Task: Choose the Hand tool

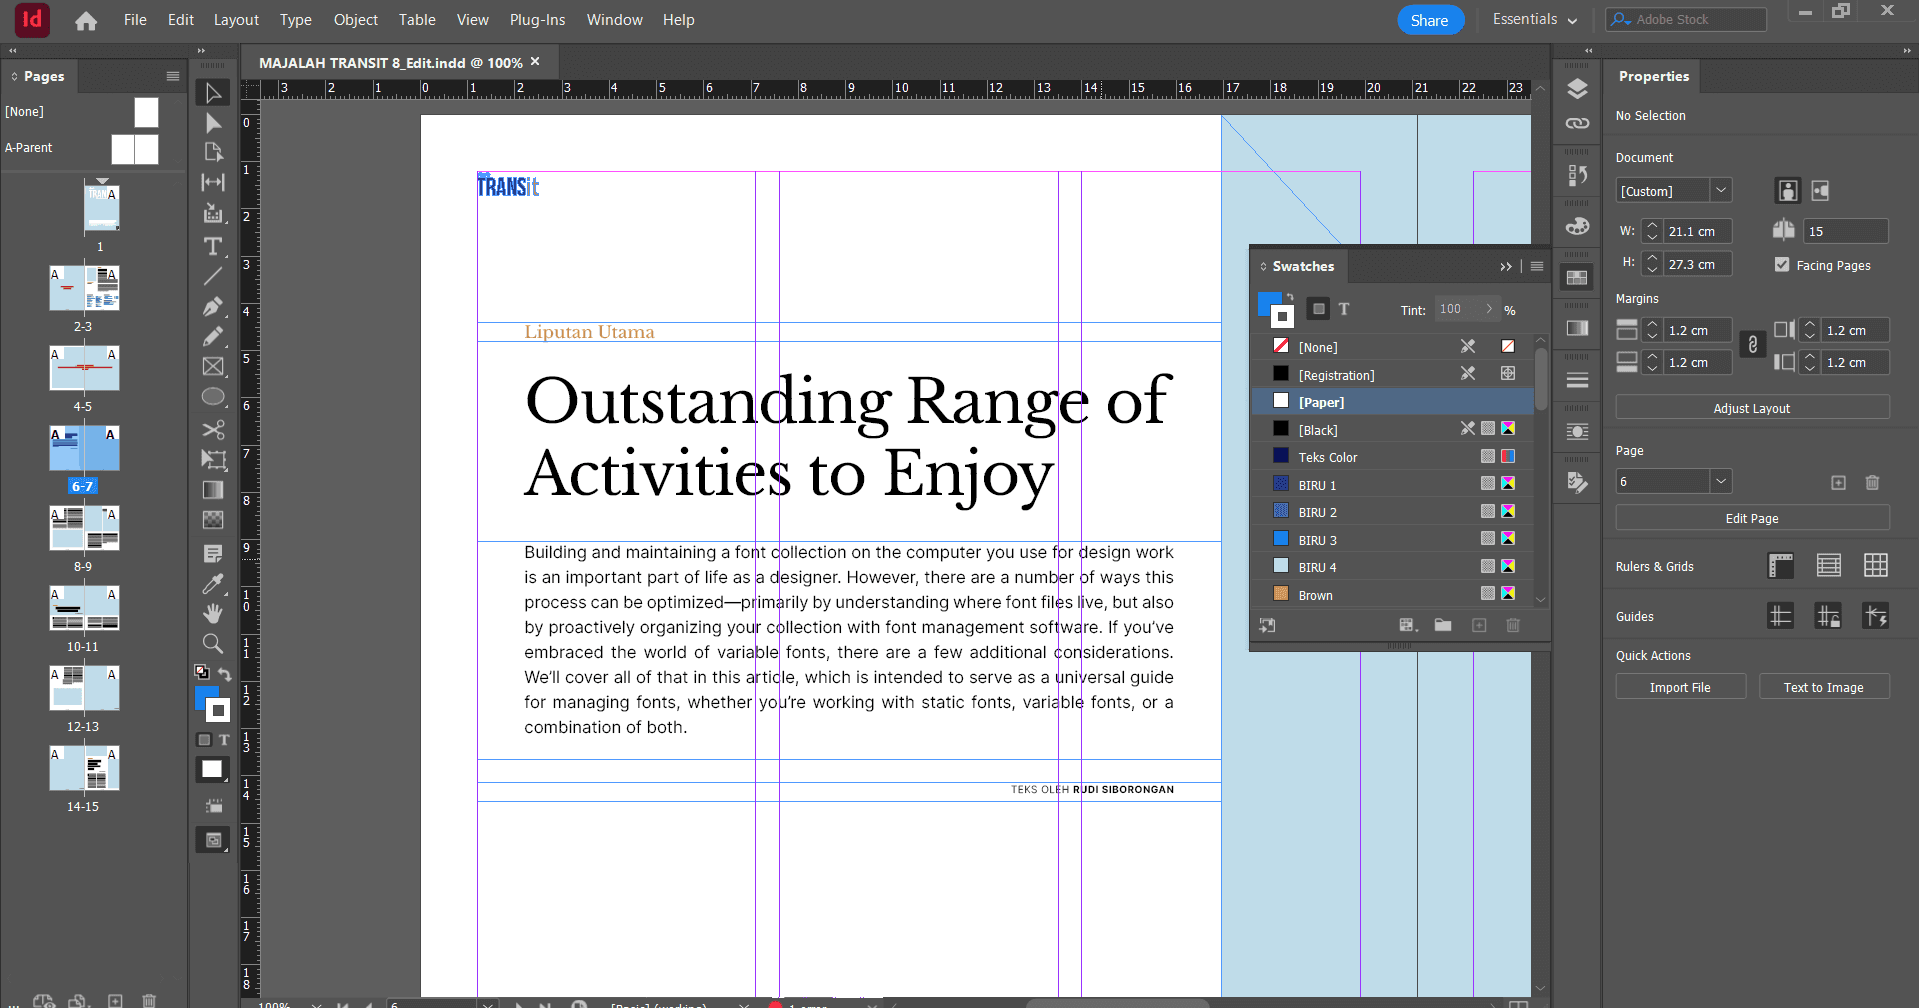Action: point(213,613)
